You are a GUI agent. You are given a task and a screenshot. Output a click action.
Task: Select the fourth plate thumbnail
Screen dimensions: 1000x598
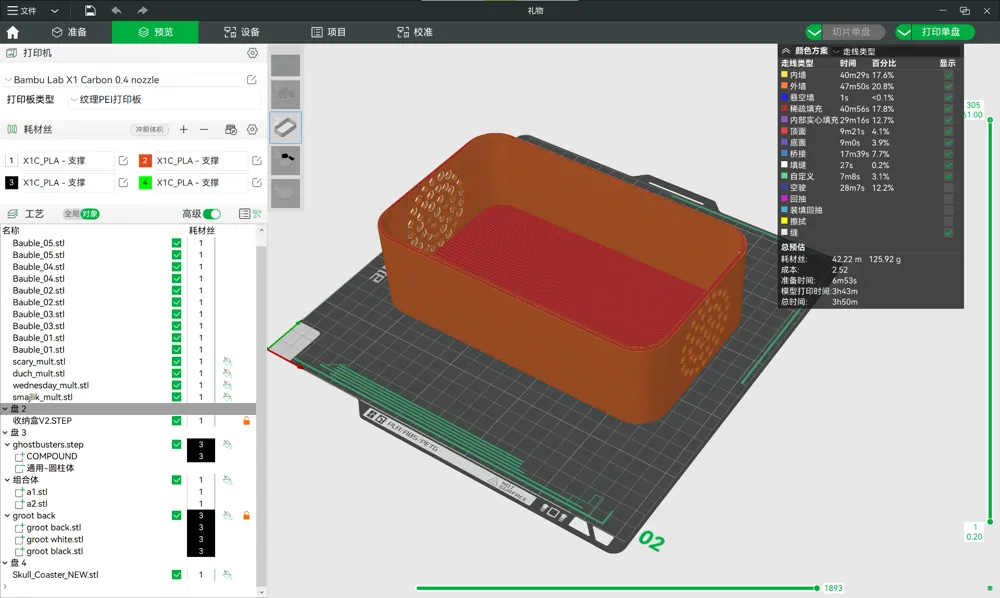coord(286,159)
